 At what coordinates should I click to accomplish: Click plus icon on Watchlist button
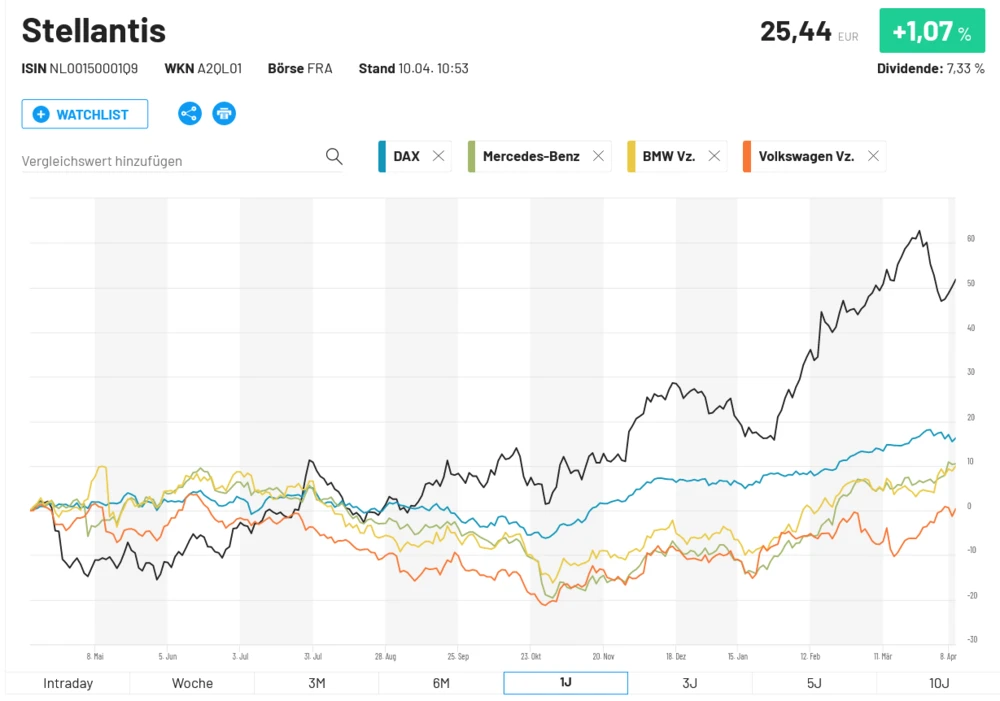point(41,114)
